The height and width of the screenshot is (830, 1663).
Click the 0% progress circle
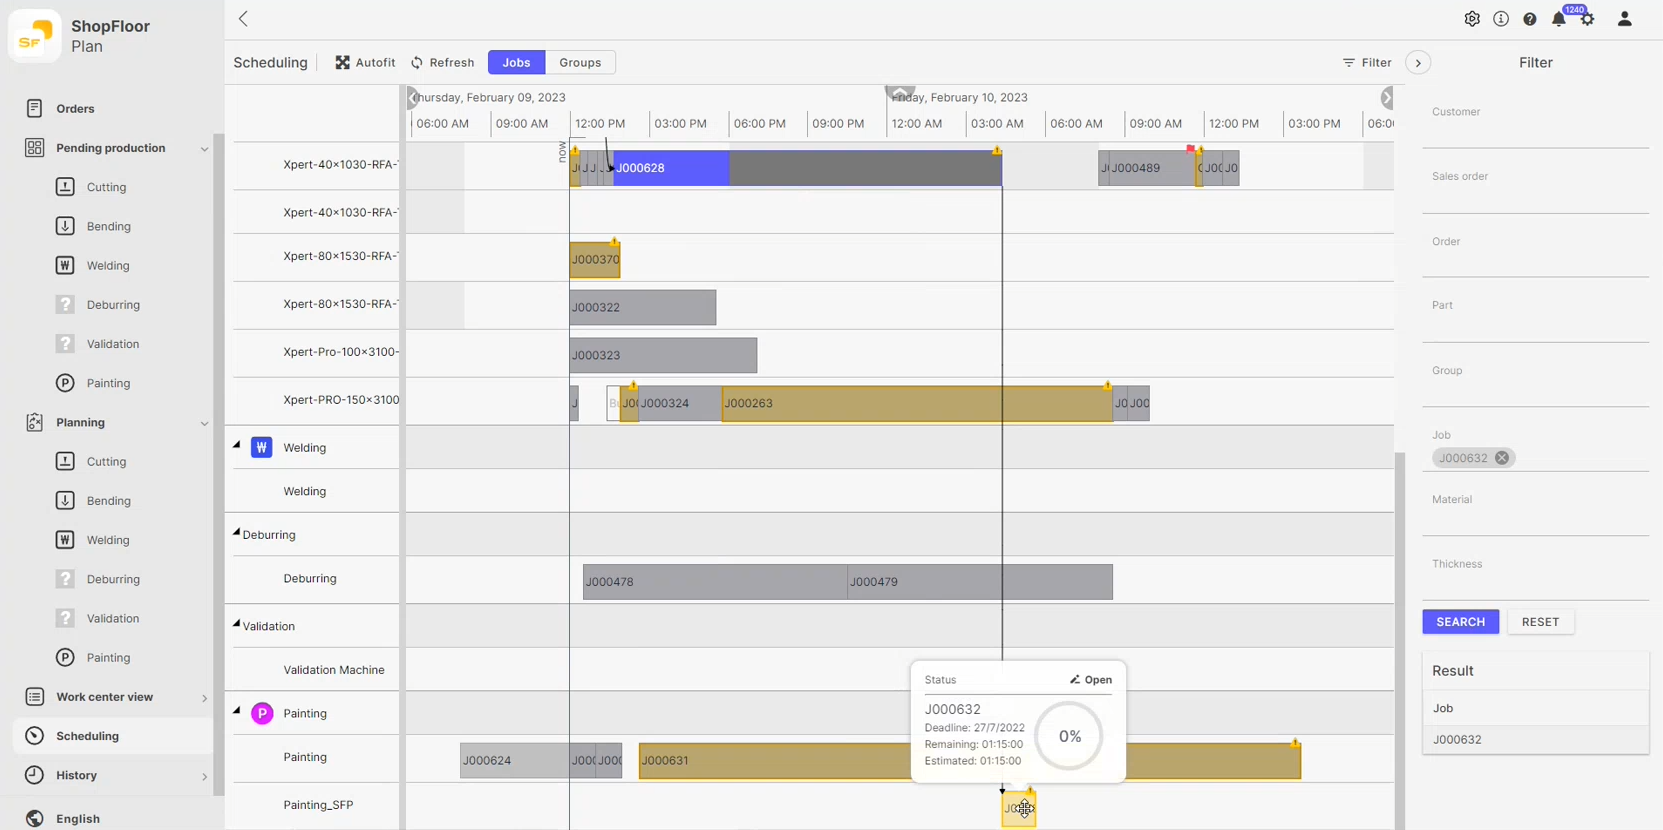point(1069,736)
